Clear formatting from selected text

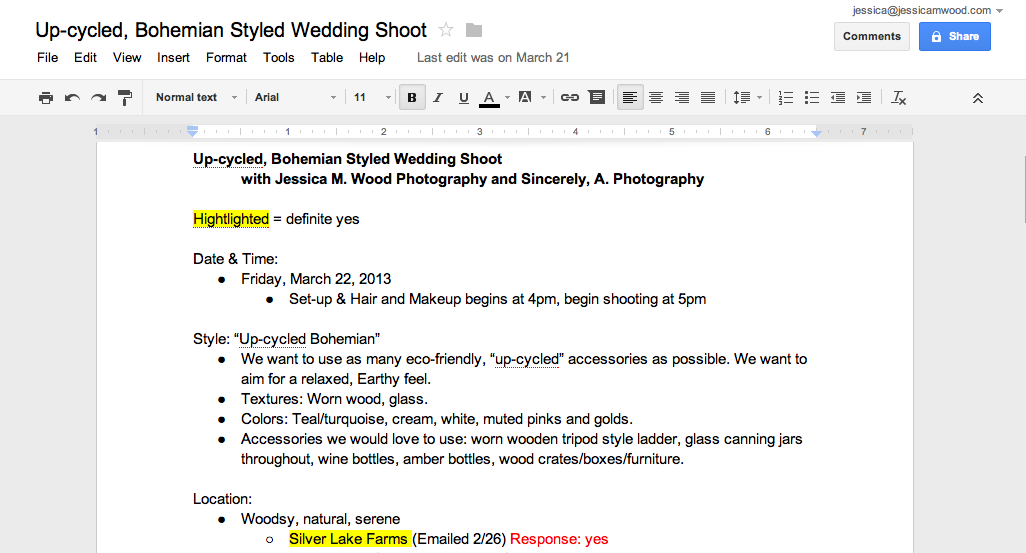[x=898, y=98]
